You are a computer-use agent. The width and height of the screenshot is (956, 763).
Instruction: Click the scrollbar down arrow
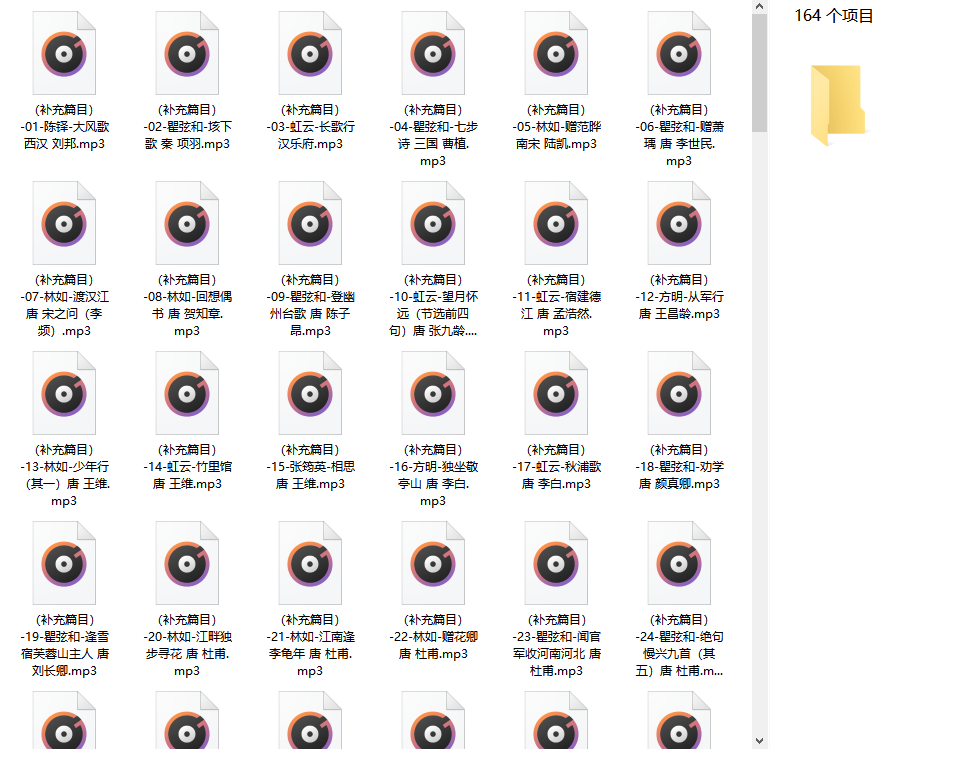[x=759, y=741]
